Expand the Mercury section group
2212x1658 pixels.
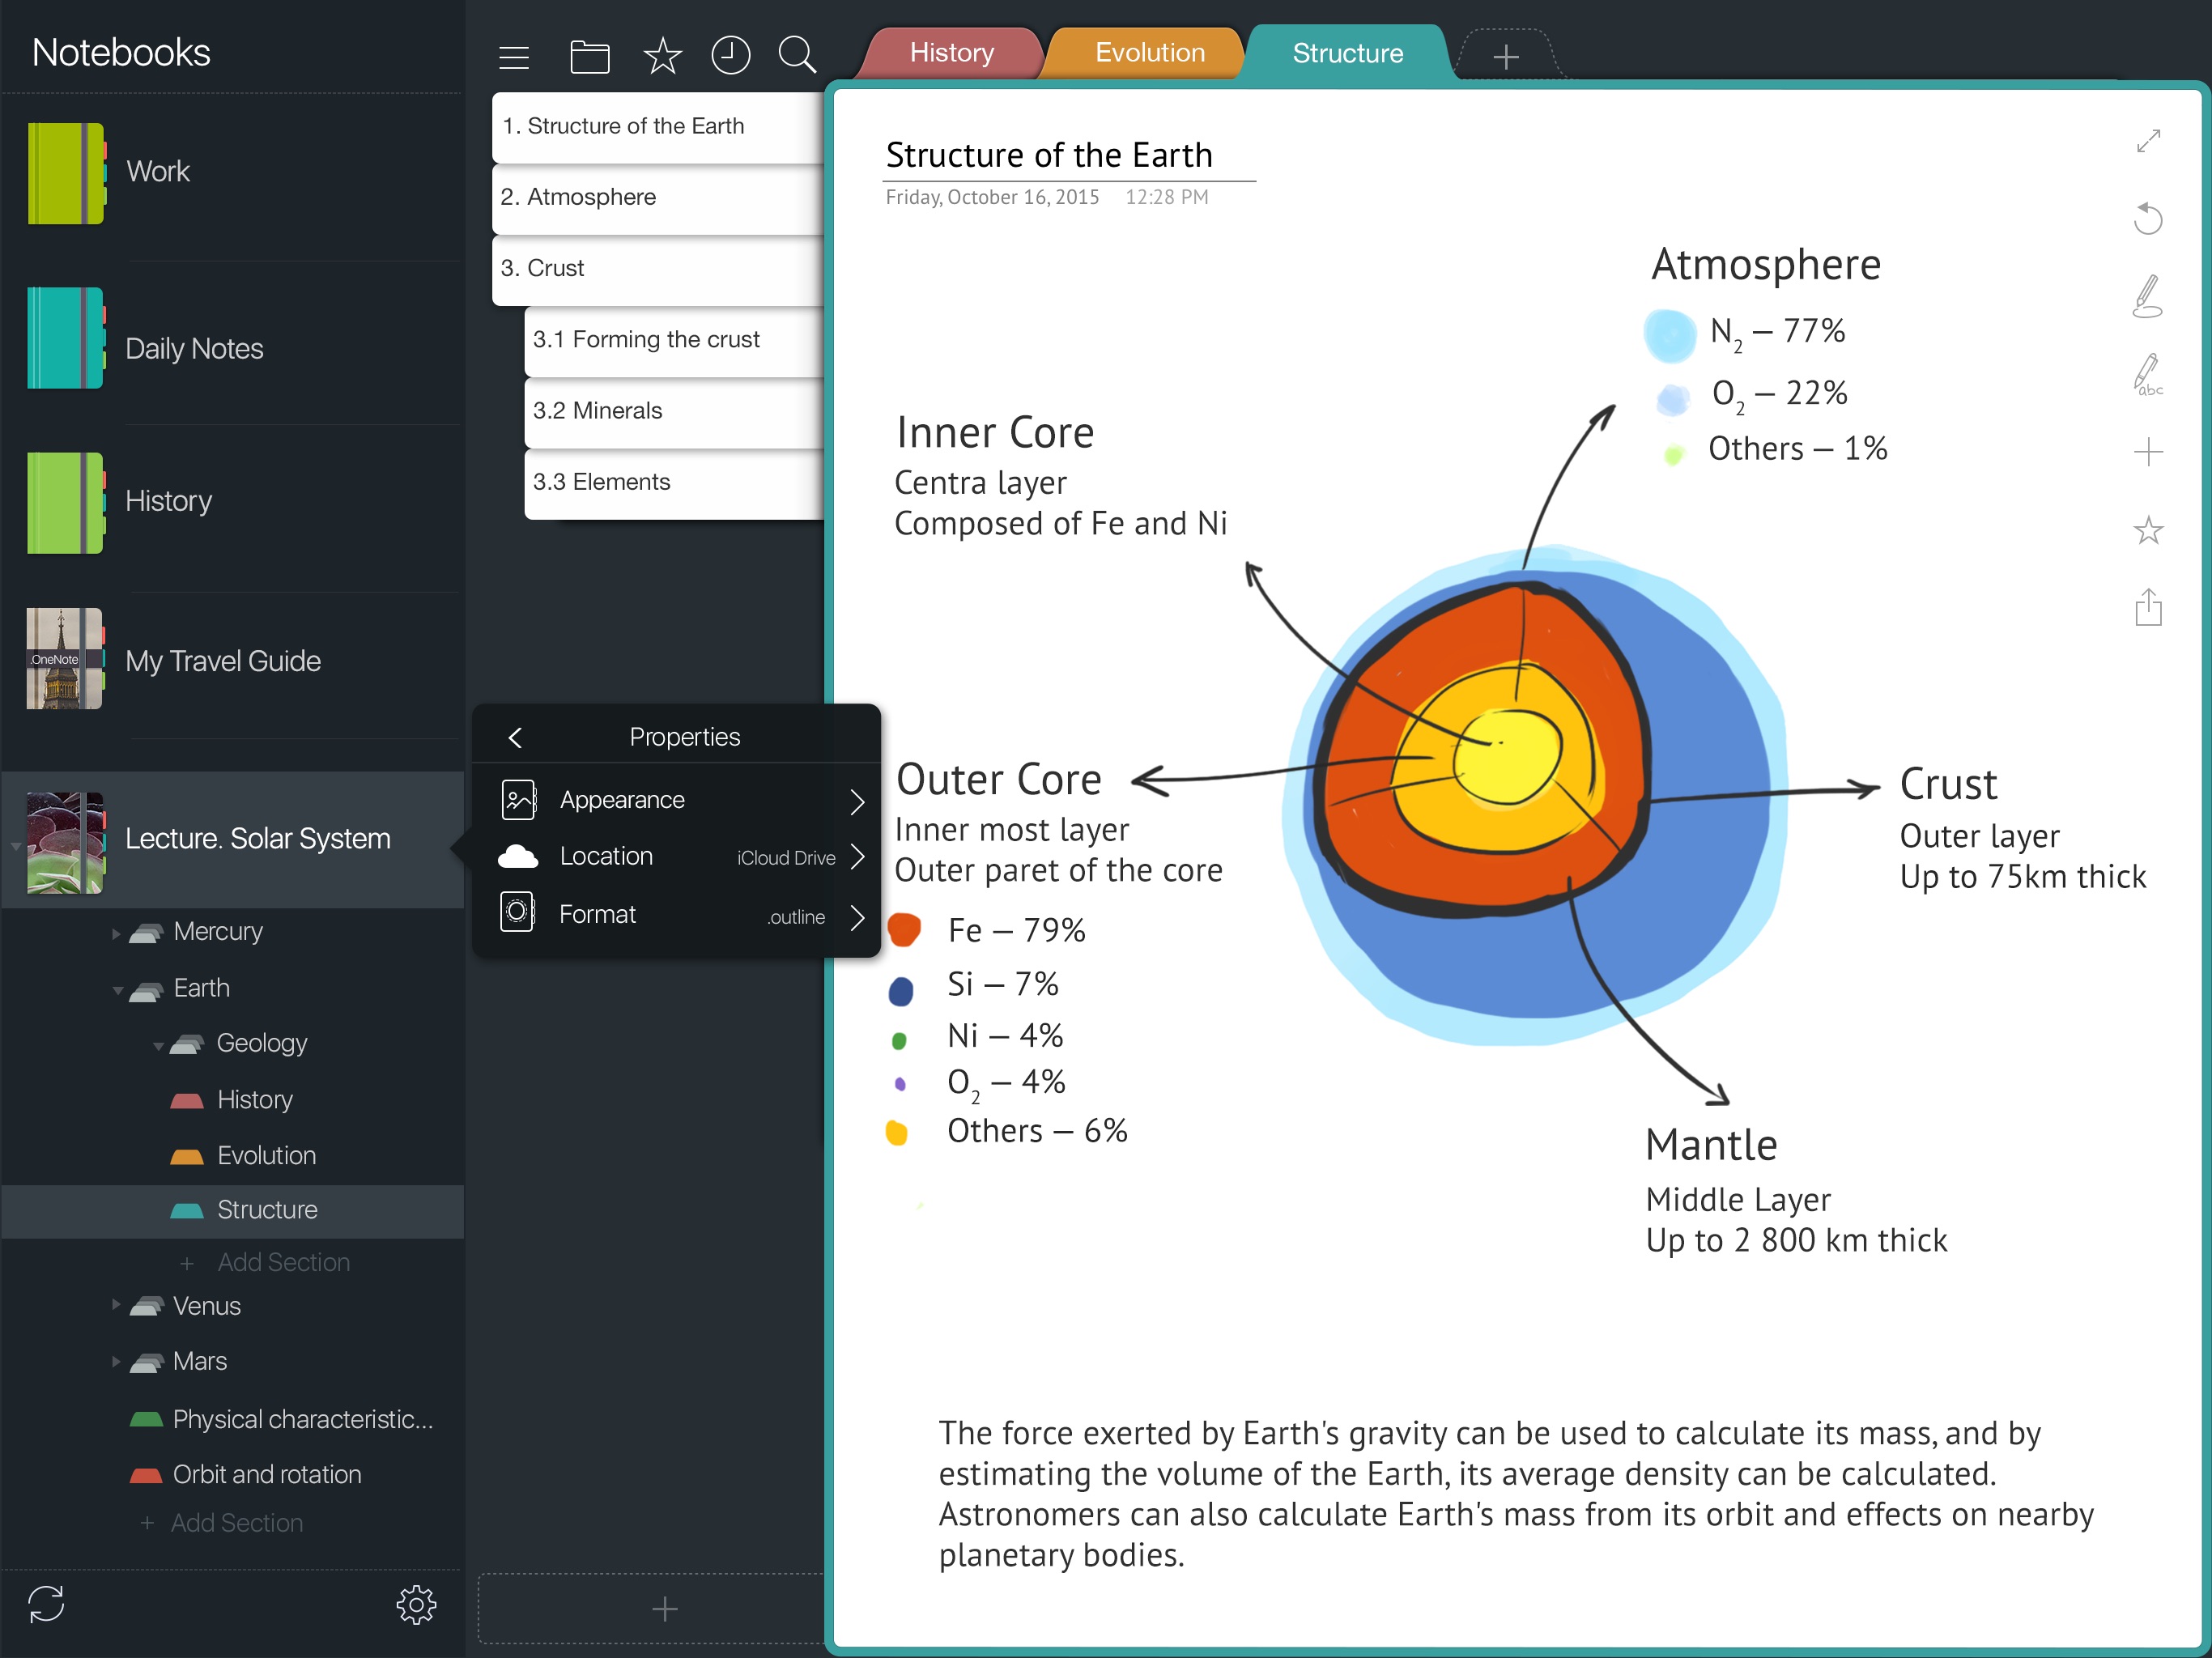click(116, 933)
